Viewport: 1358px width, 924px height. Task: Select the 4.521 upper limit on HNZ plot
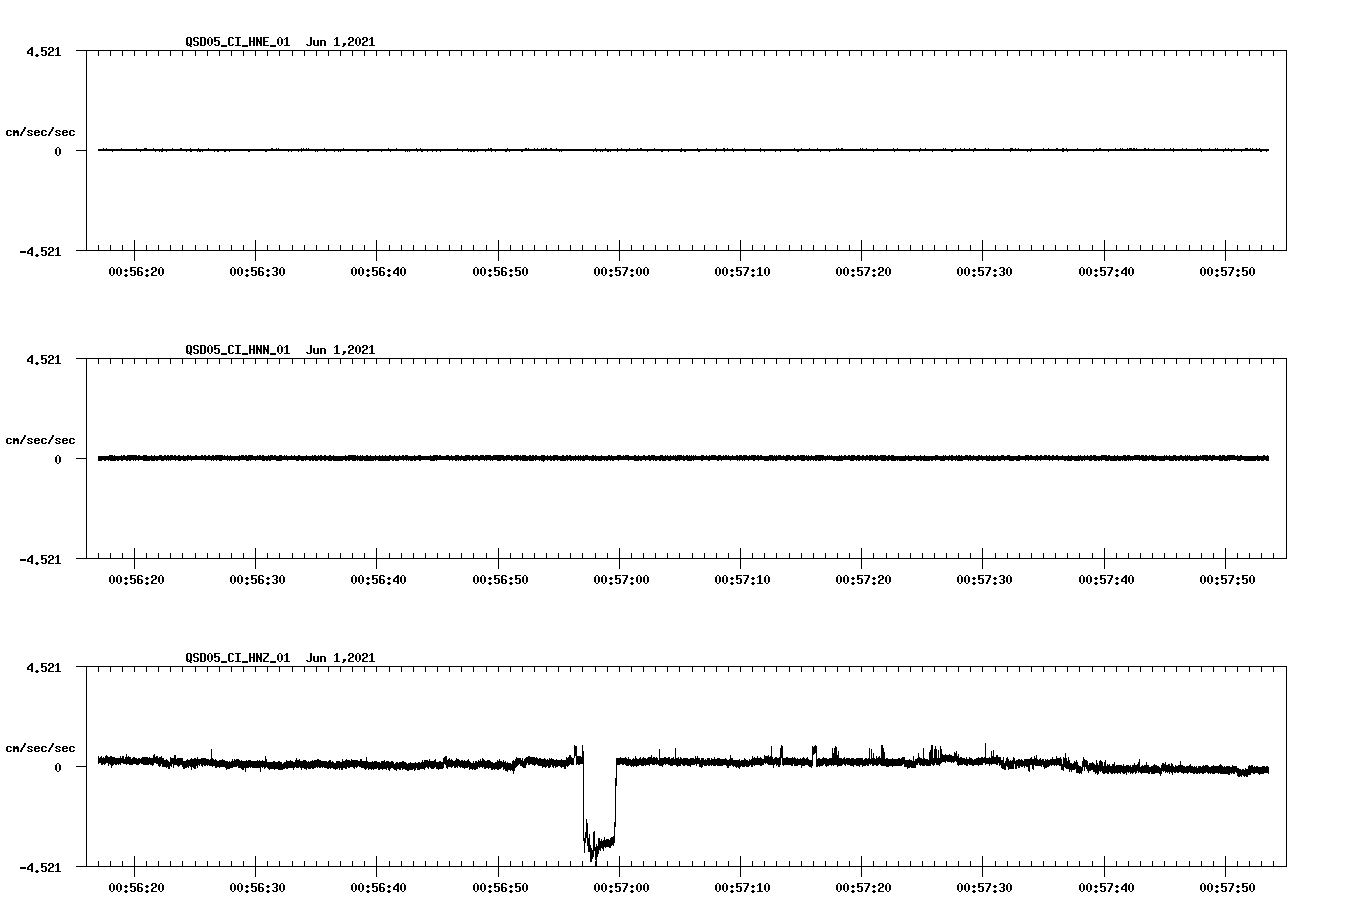click(44, 667)
